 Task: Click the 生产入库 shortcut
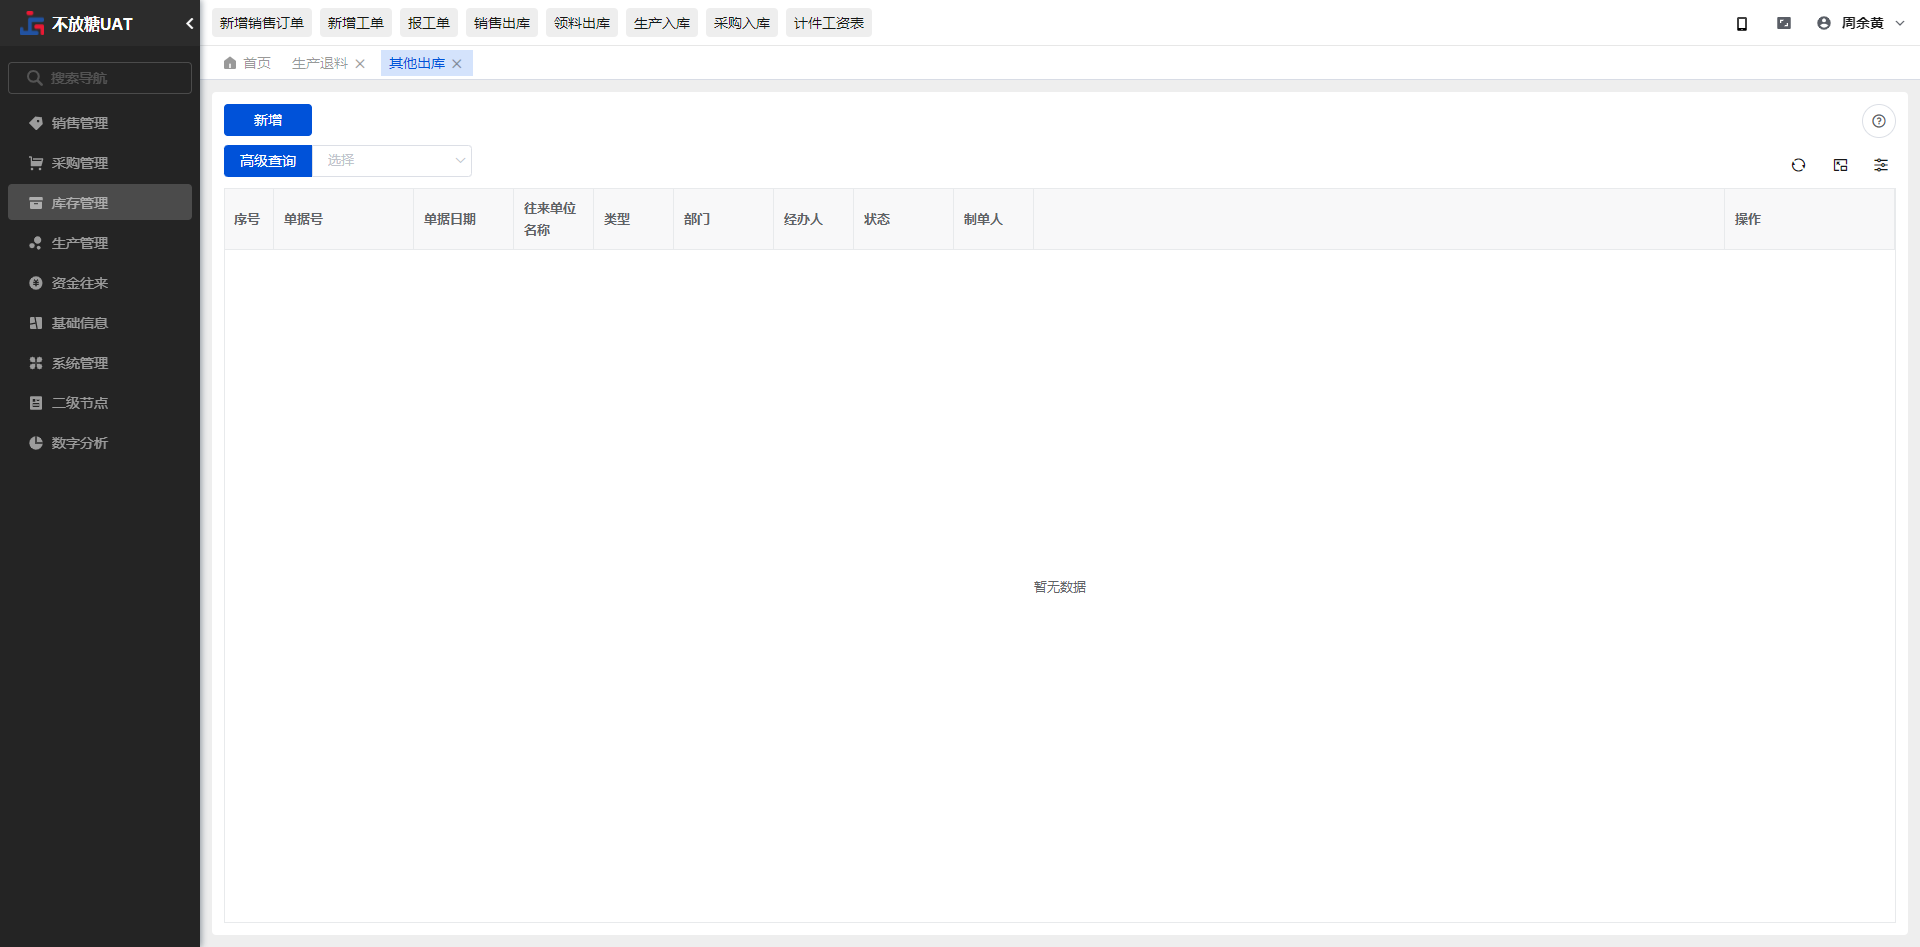(x=662, y=23)
